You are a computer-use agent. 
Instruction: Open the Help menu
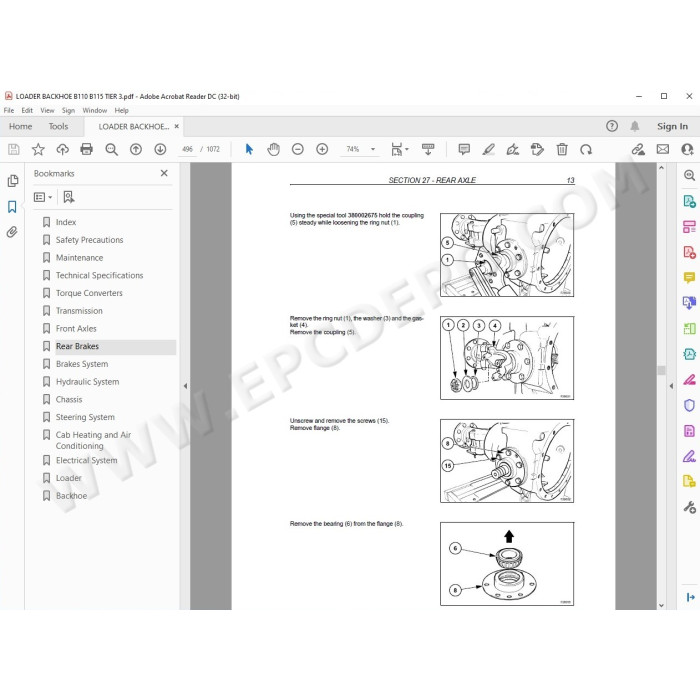[x=121, y=110]
